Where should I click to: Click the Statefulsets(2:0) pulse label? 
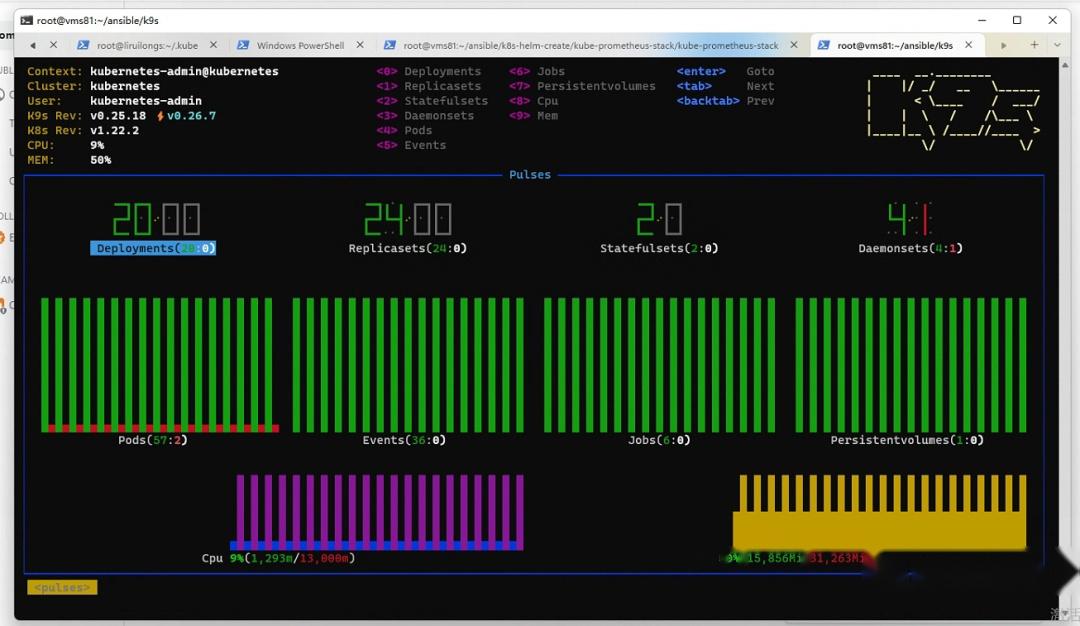click(659, 248)
